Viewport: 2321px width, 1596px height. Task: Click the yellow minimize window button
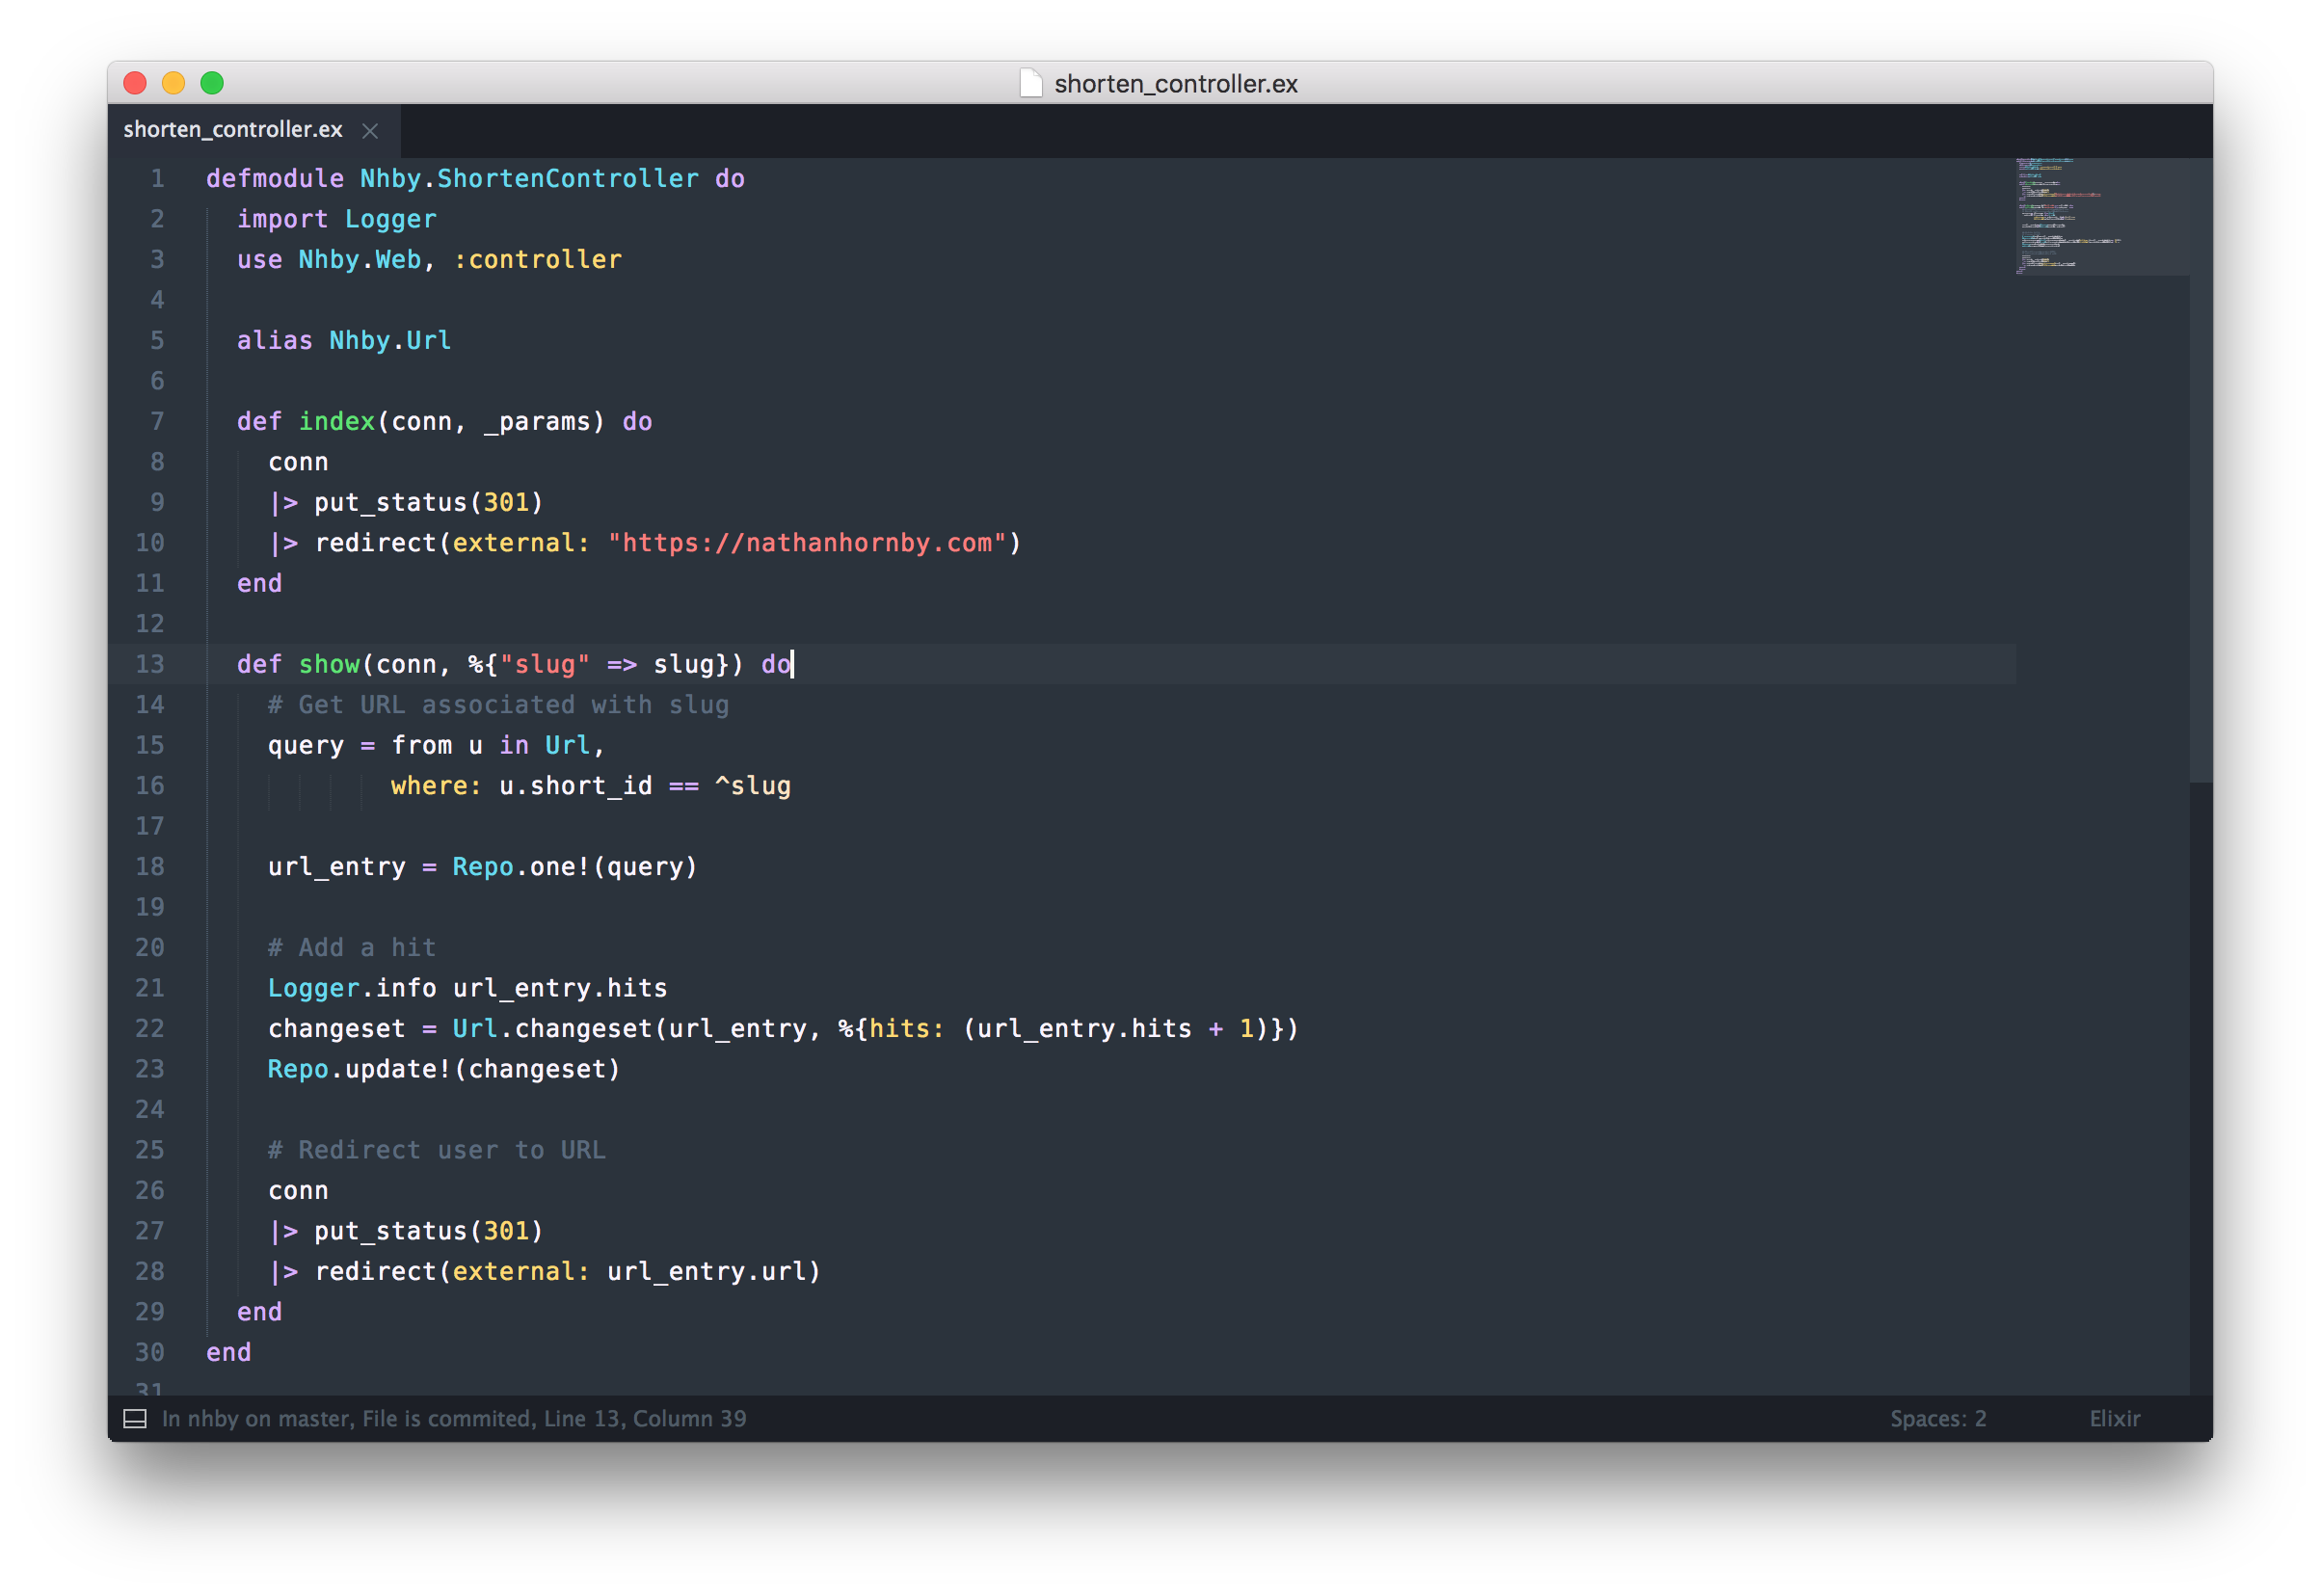point(173,83)
